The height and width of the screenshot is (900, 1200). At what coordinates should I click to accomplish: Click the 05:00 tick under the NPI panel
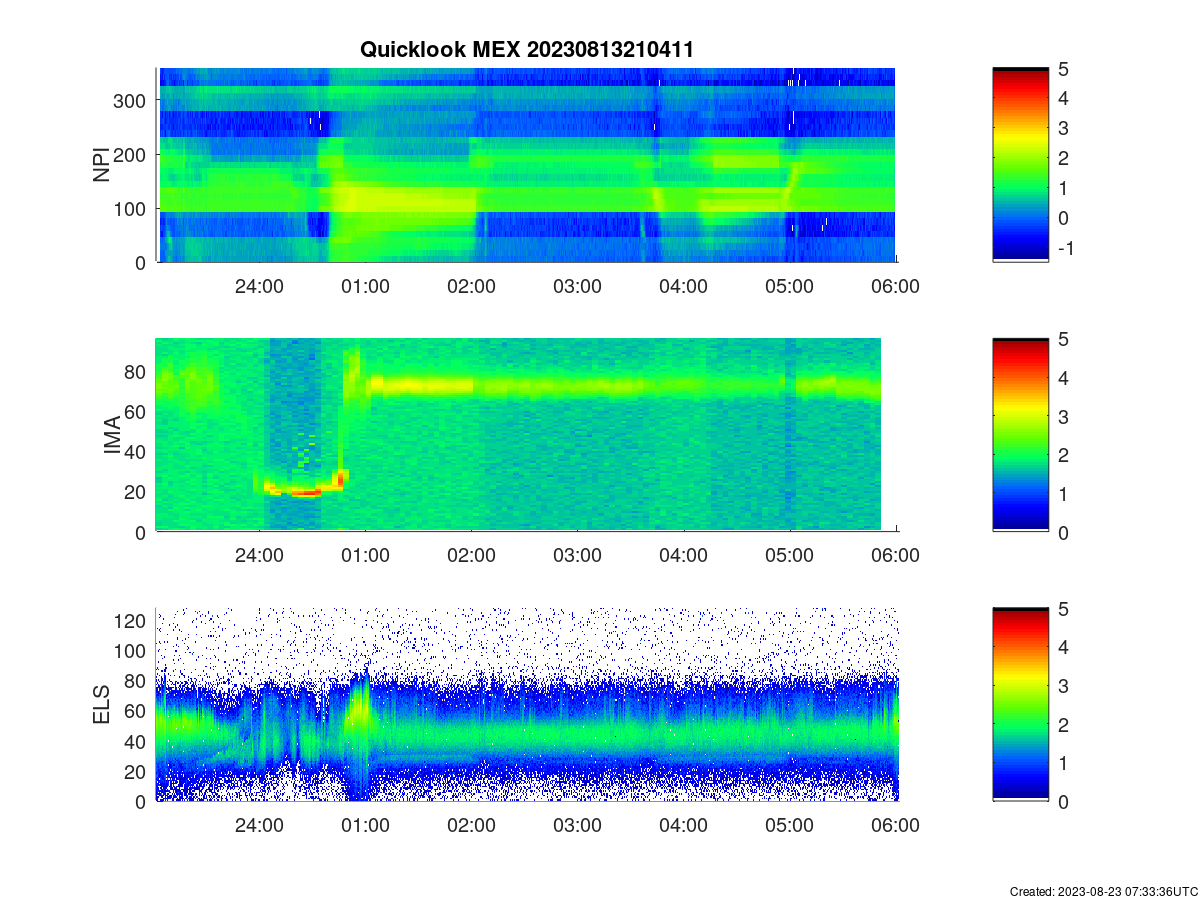point(789,286)
